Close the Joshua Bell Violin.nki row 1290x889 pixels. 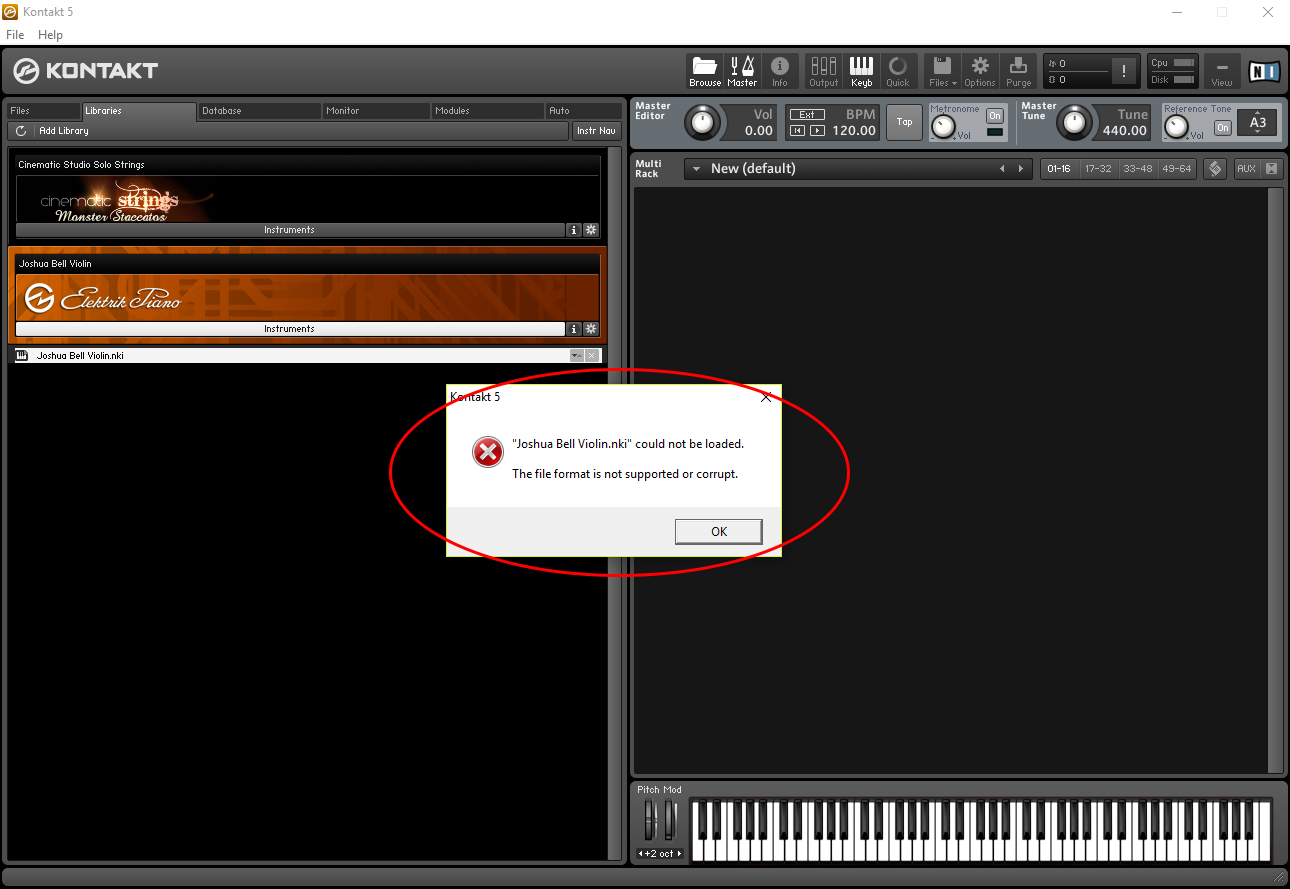click(592, 355)
